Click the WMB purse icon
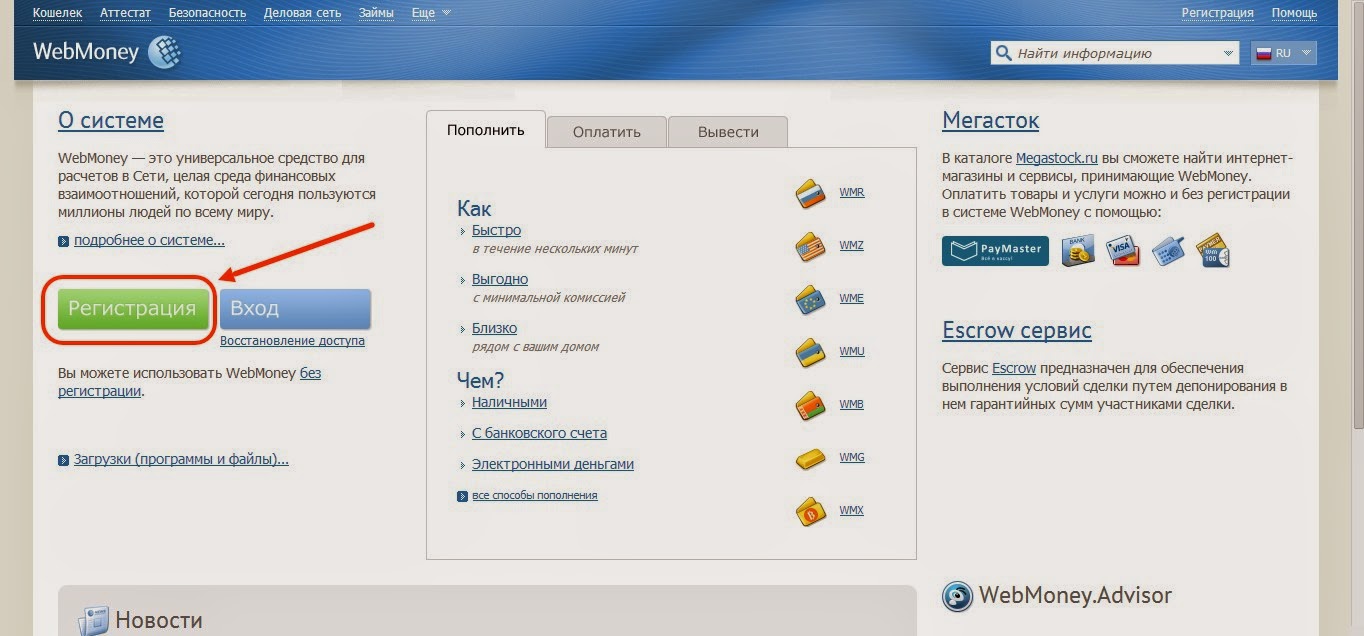This screenshot has width=1364, height=636. click(810, 405)
